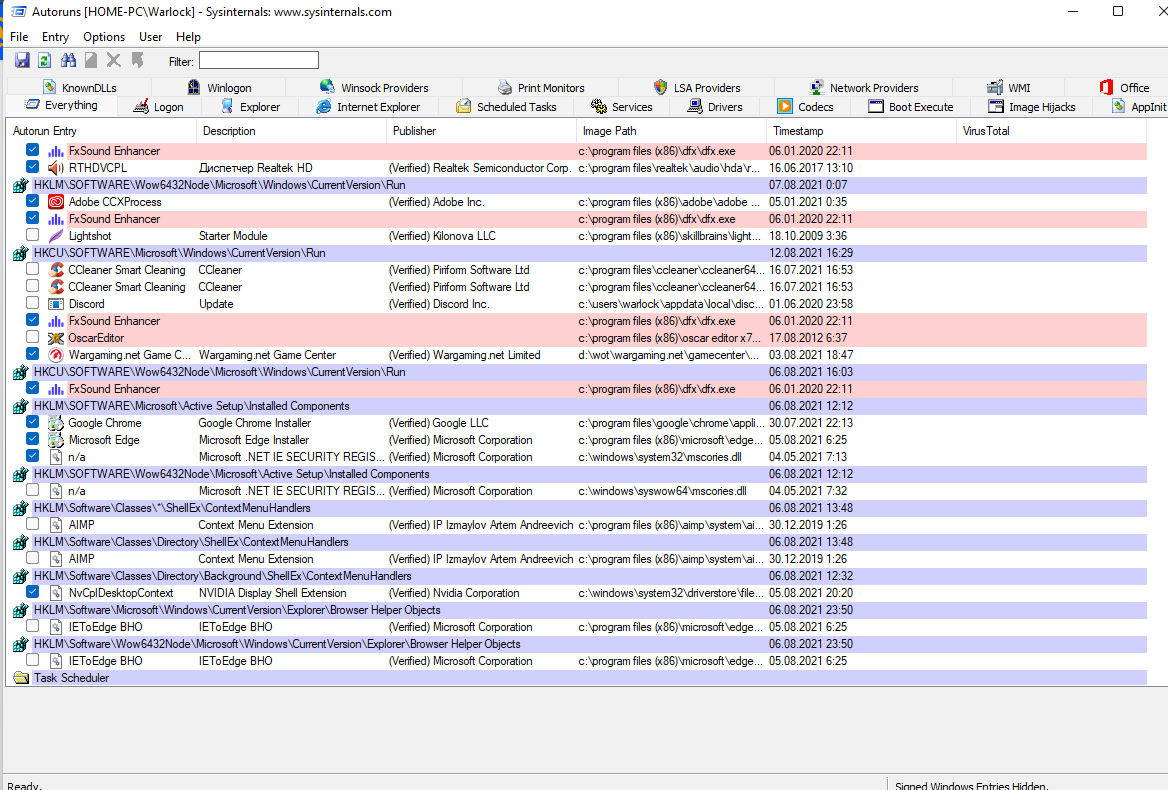This screenshot has height=790, width=1168.
Task: Switch to the Logon tab
Action: (159, 107)
